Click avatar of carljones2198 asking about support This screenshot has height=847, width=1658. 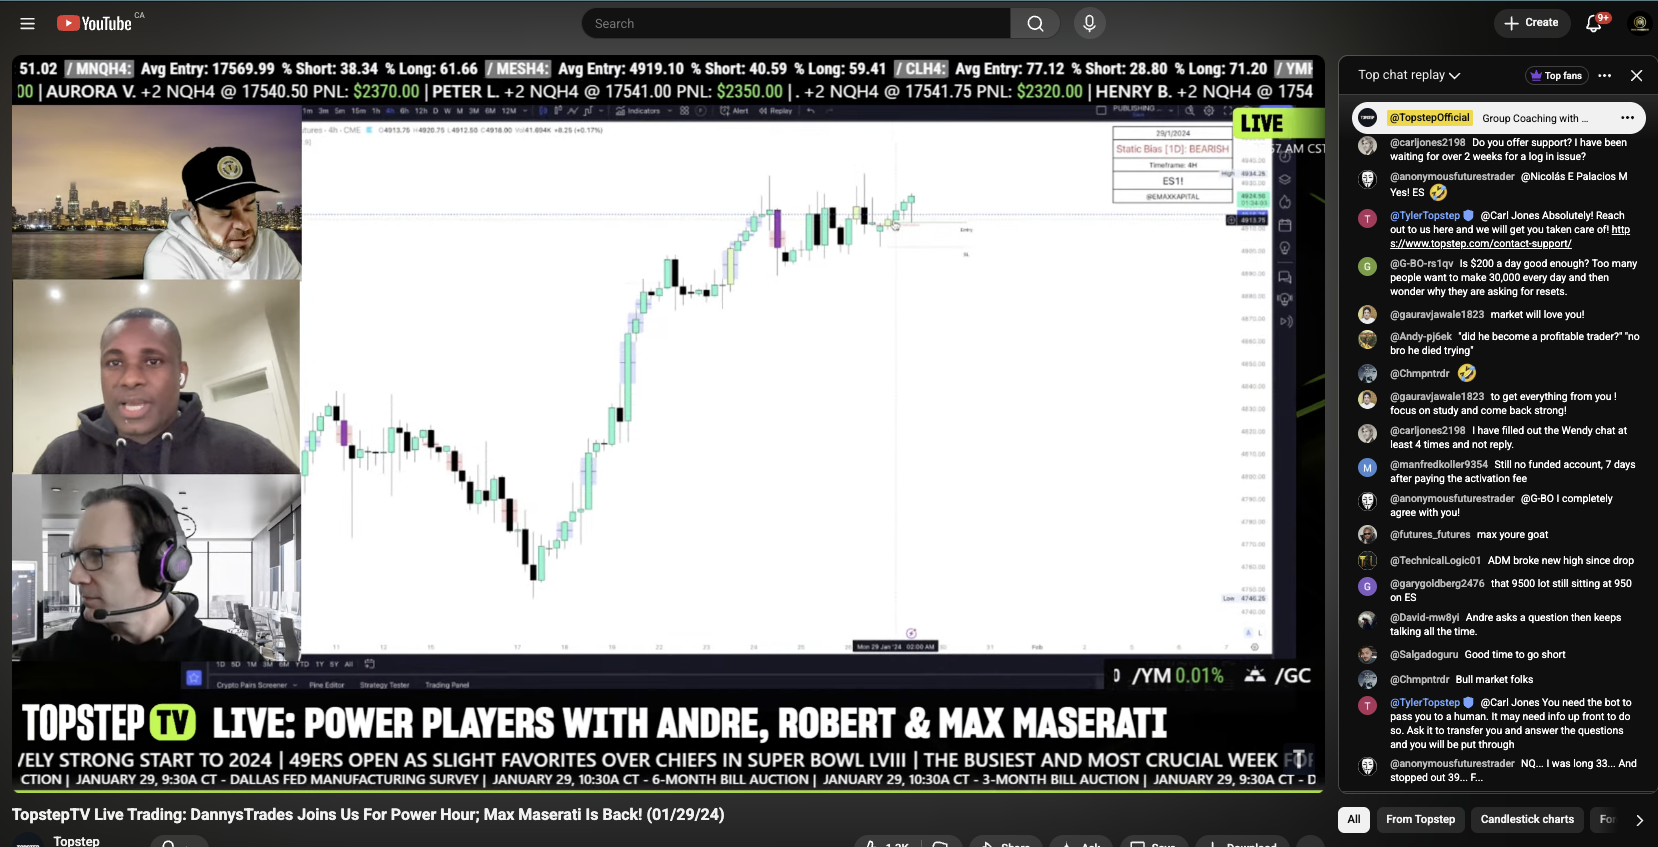[x=1367, y=145]
